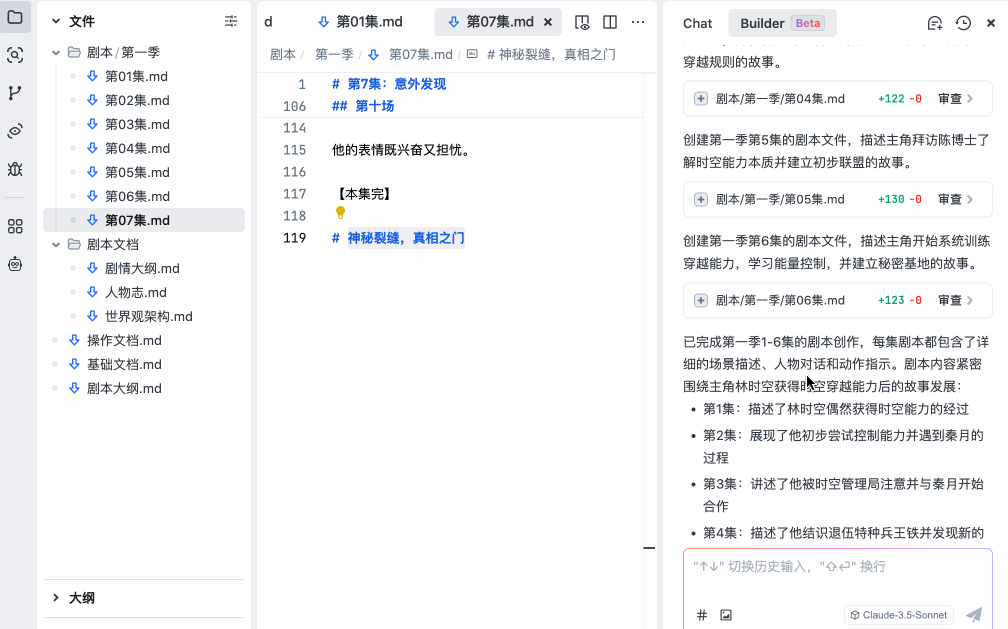Select the 第07集.md editor tab
The image size is (1008, 629).
pyautogui.click(x=498, y=22)
